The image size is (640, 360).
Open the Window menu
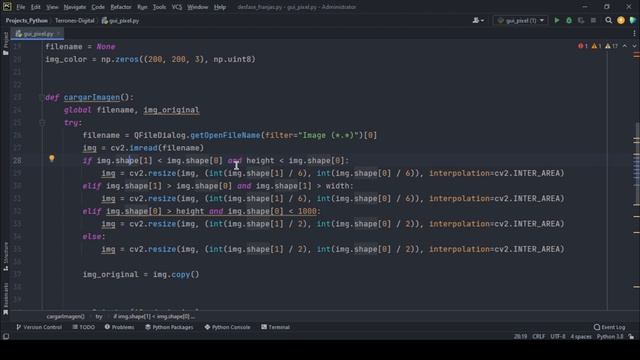pos(198,7)
